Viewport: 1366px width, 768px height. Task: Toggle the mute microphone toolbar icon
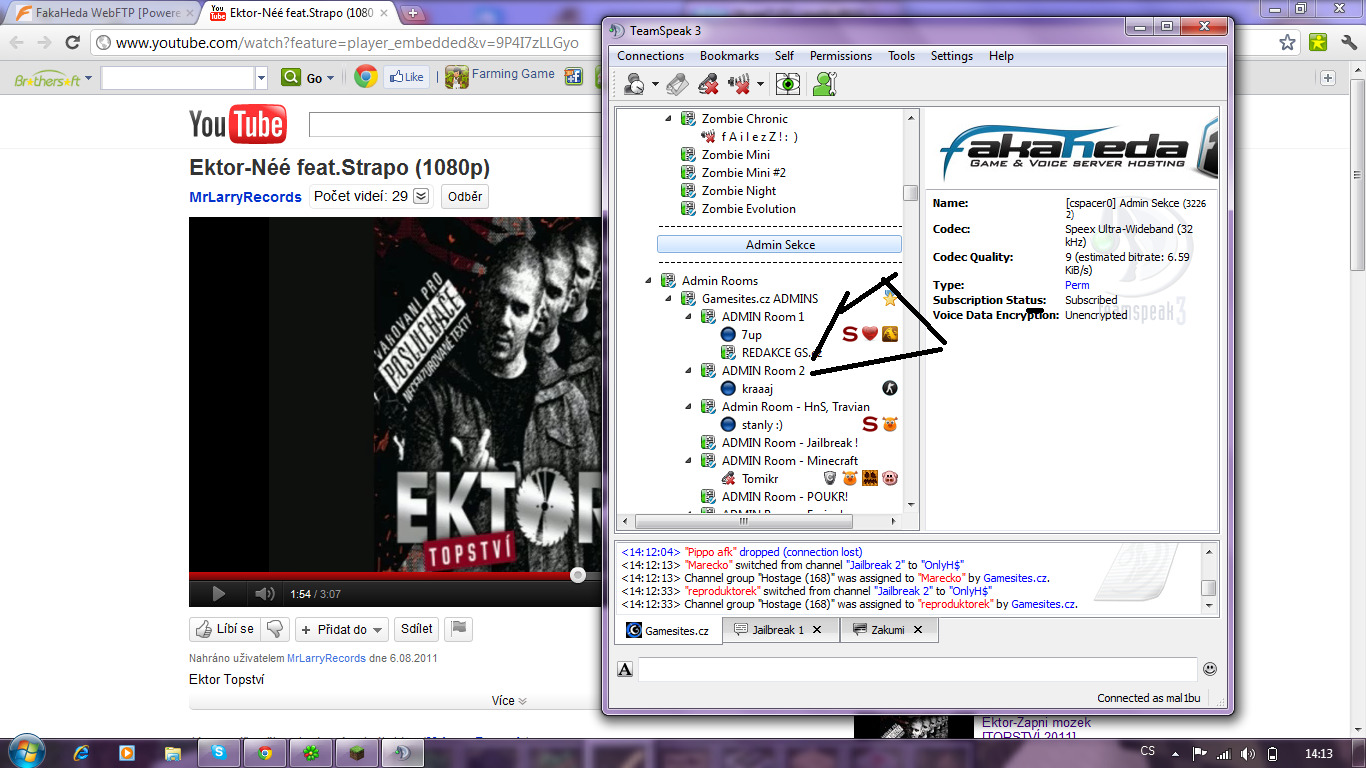pyautogui.click(x=708, y=85)
